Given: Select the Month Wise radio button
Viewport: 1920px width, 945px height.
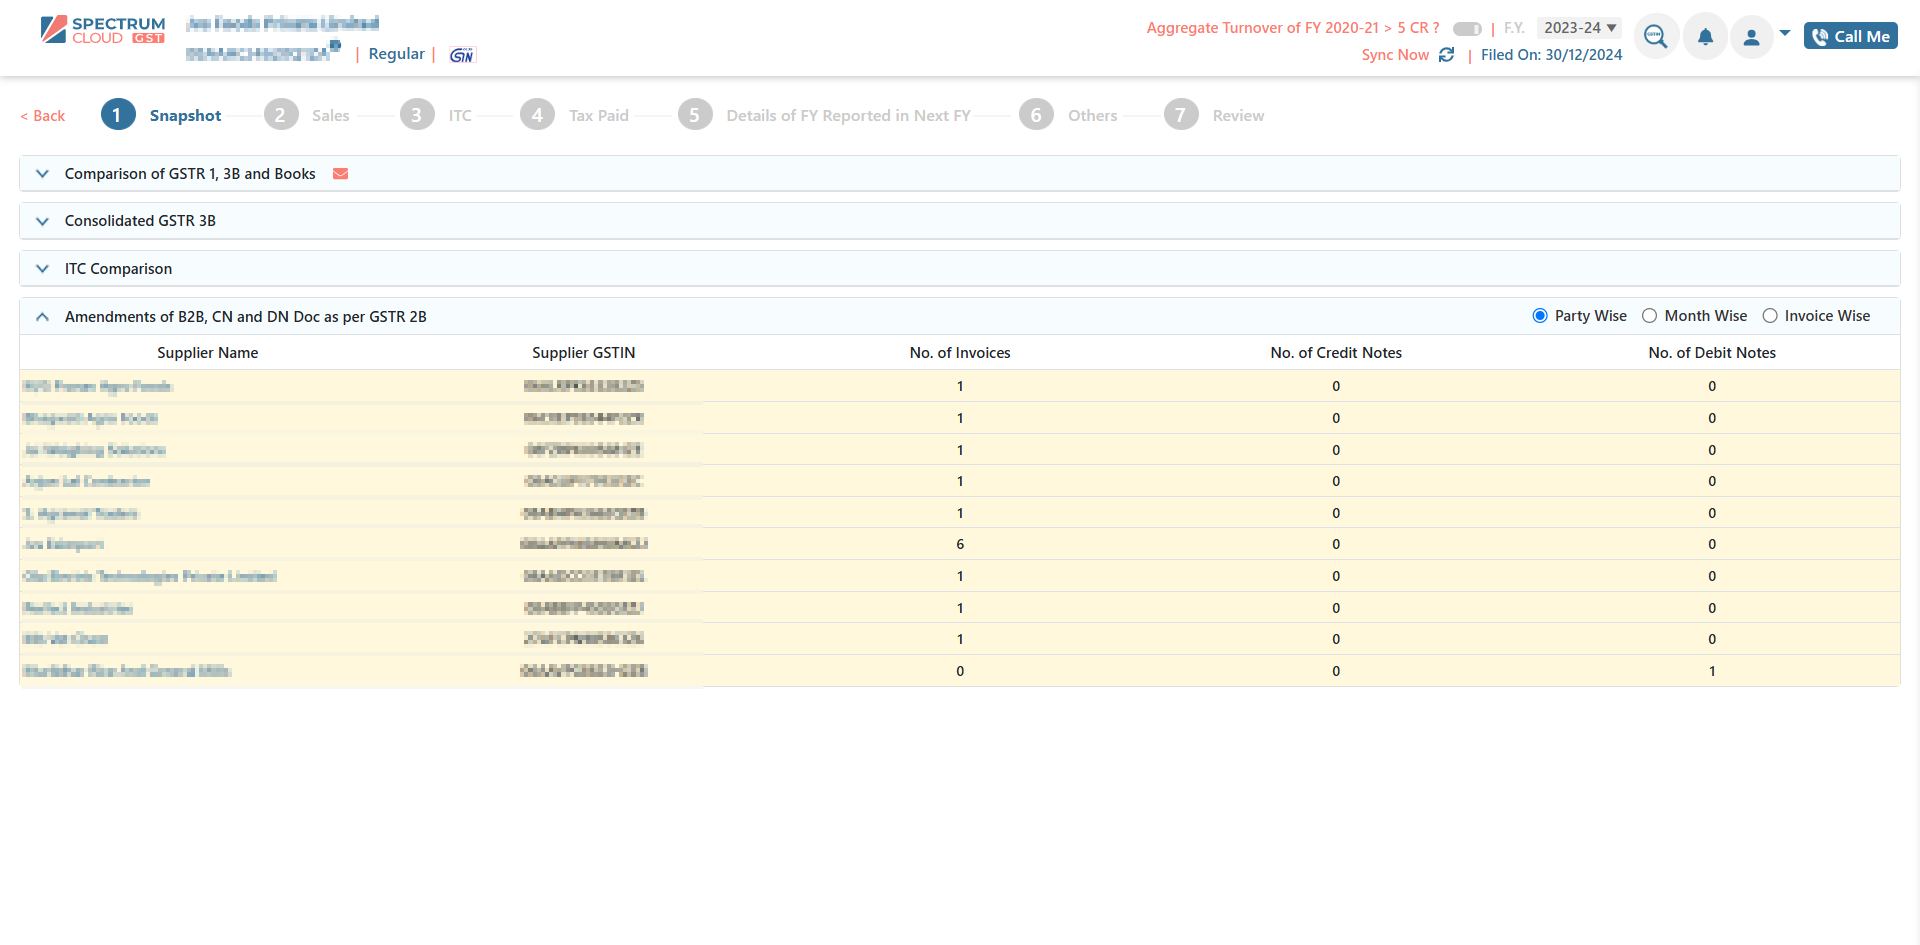Looking at the screenshot, I should tap(1650, 316).
